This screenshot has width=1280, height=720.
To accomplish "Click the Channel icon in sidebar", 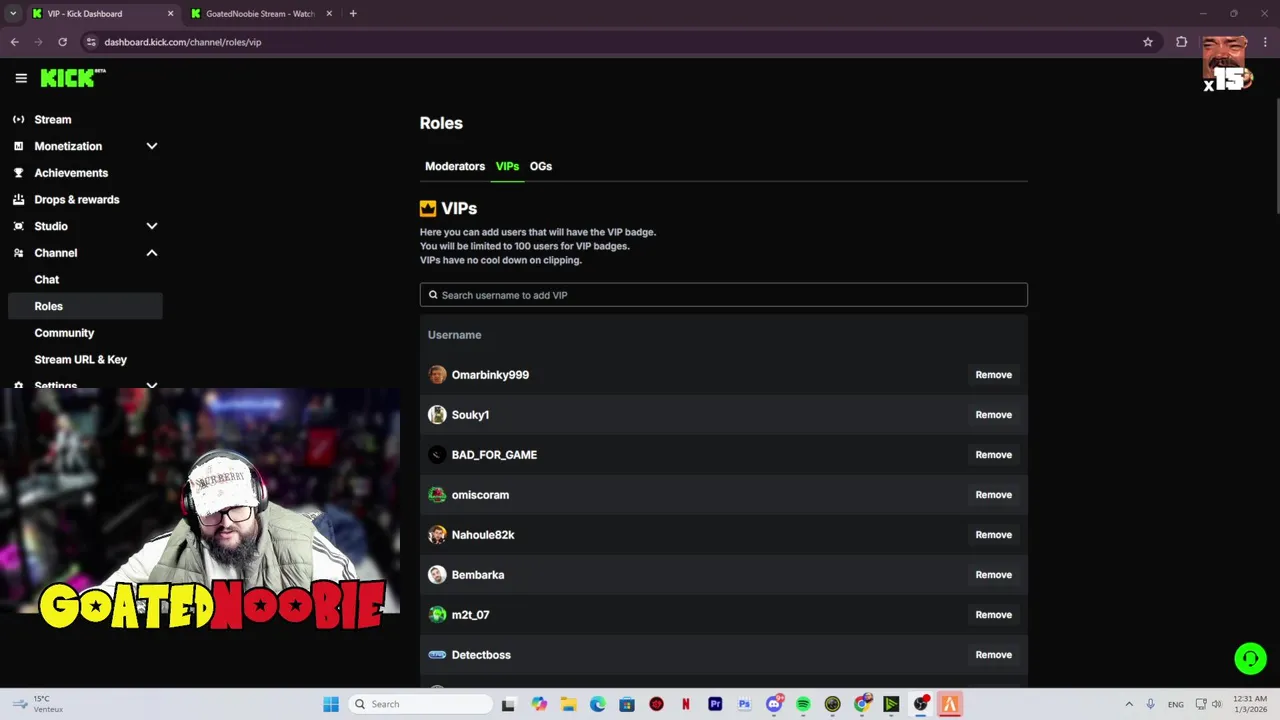I will 18,253.
